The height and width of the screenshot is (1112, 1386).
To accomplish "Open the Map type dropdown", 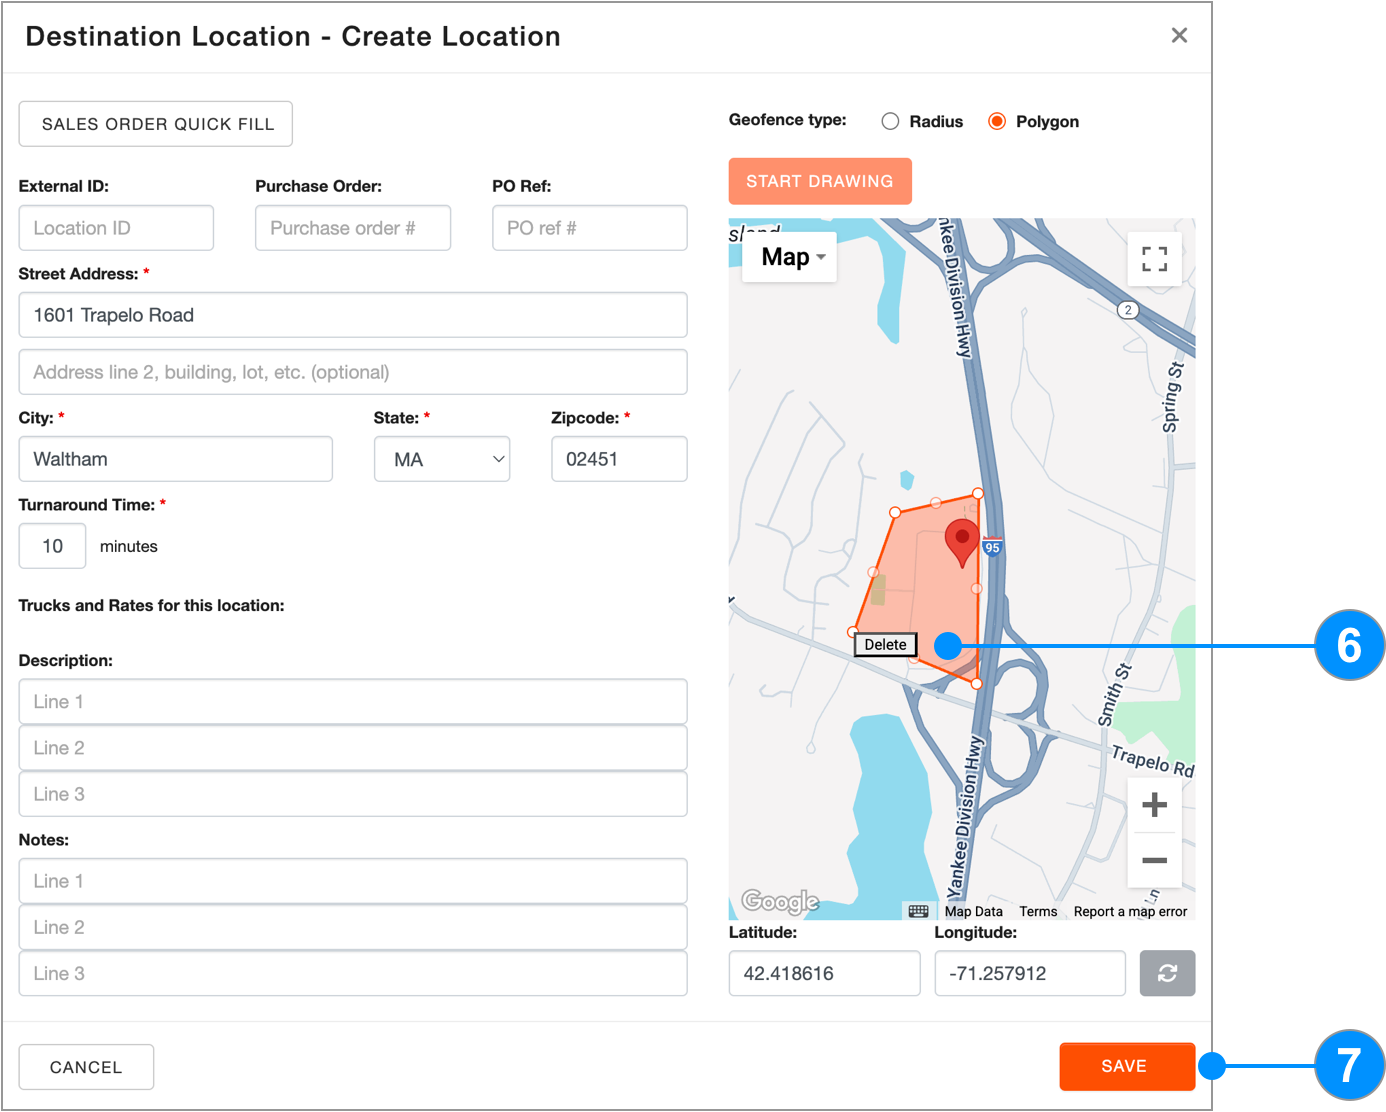I will point(790,257).
